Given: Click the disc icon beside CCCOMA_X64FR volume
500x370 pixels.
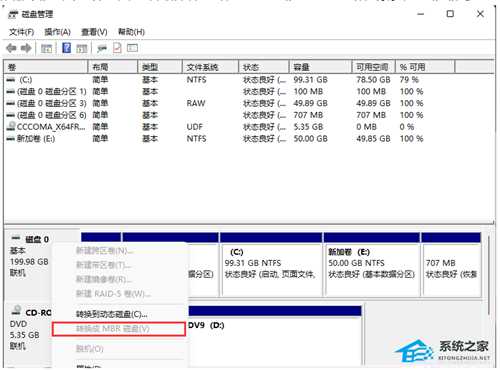Looking at the screenshot, I should coord(11,127).
